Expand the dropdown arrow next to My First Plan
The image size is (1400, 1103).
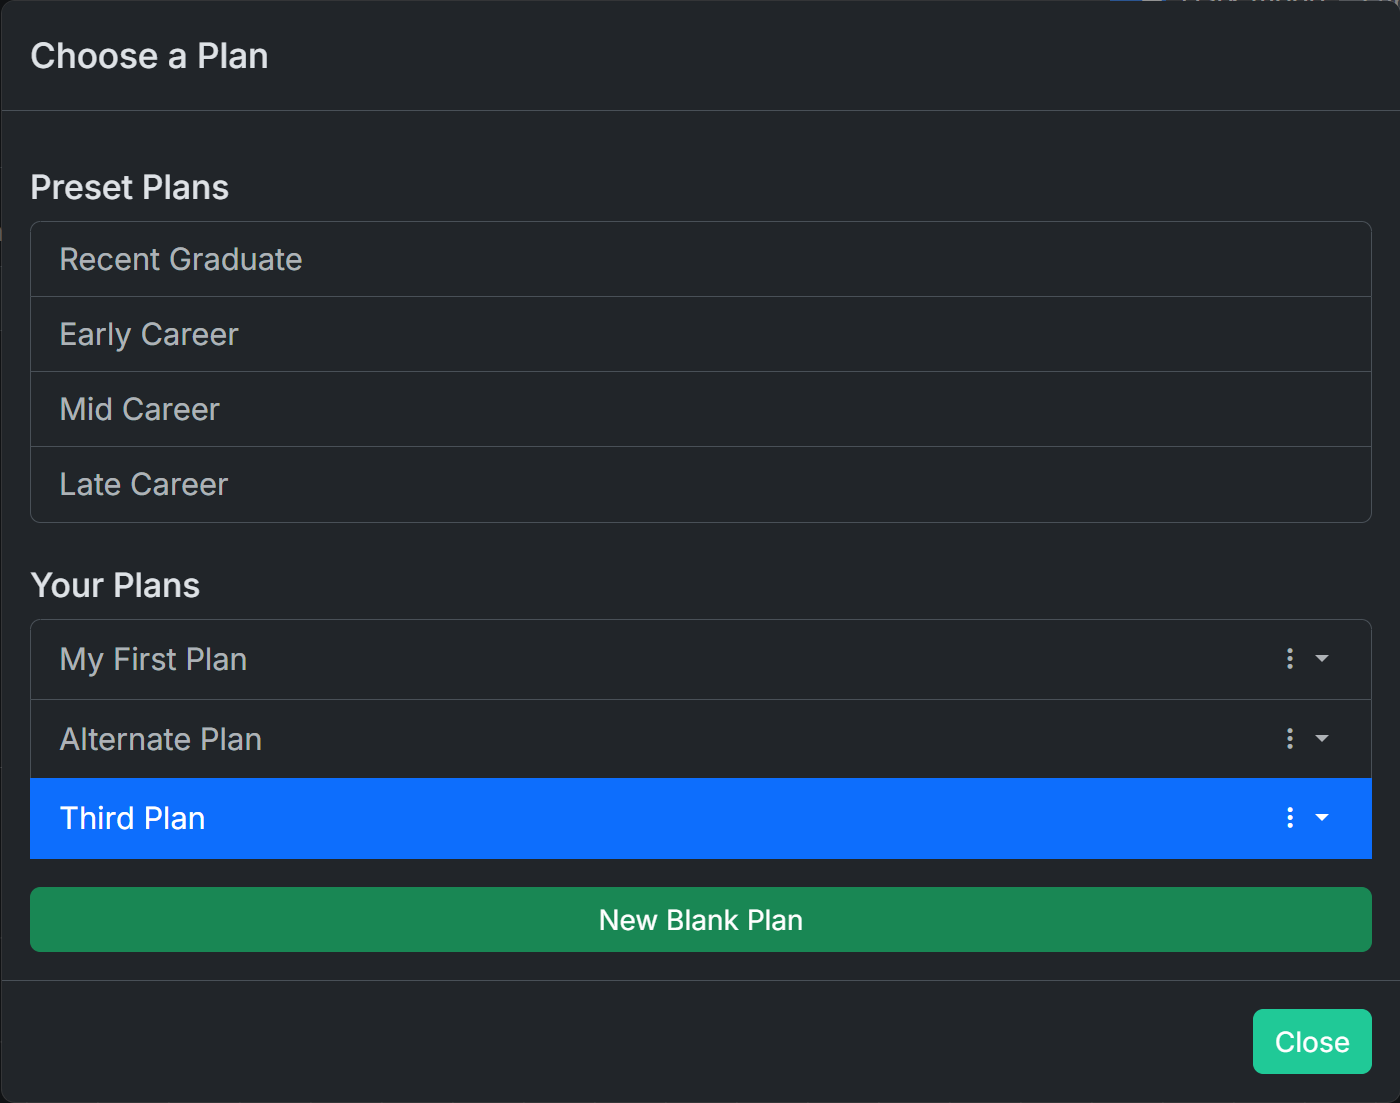1322,659
